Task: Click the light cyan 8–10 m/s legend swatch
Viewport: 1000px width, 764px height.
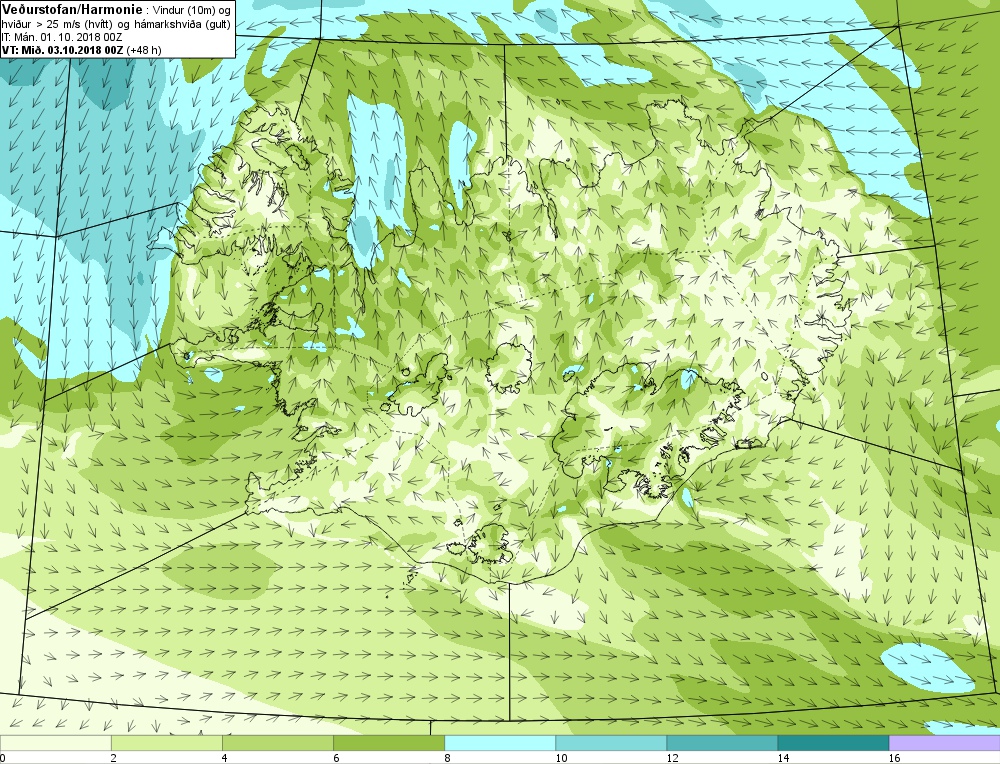Action: pyautogui.click(x=500, y=743)
